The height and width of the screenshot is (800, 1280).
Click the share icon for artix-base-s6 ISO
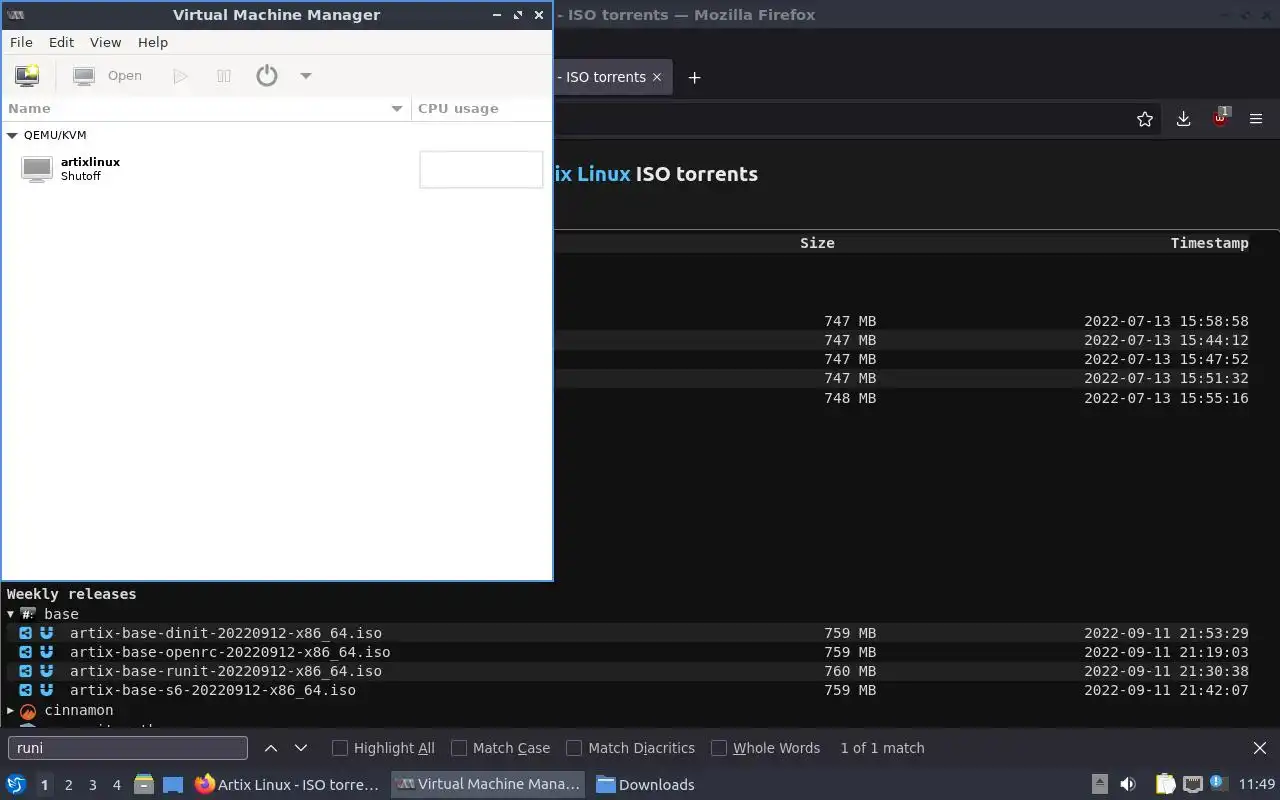(x=26, y=690)
